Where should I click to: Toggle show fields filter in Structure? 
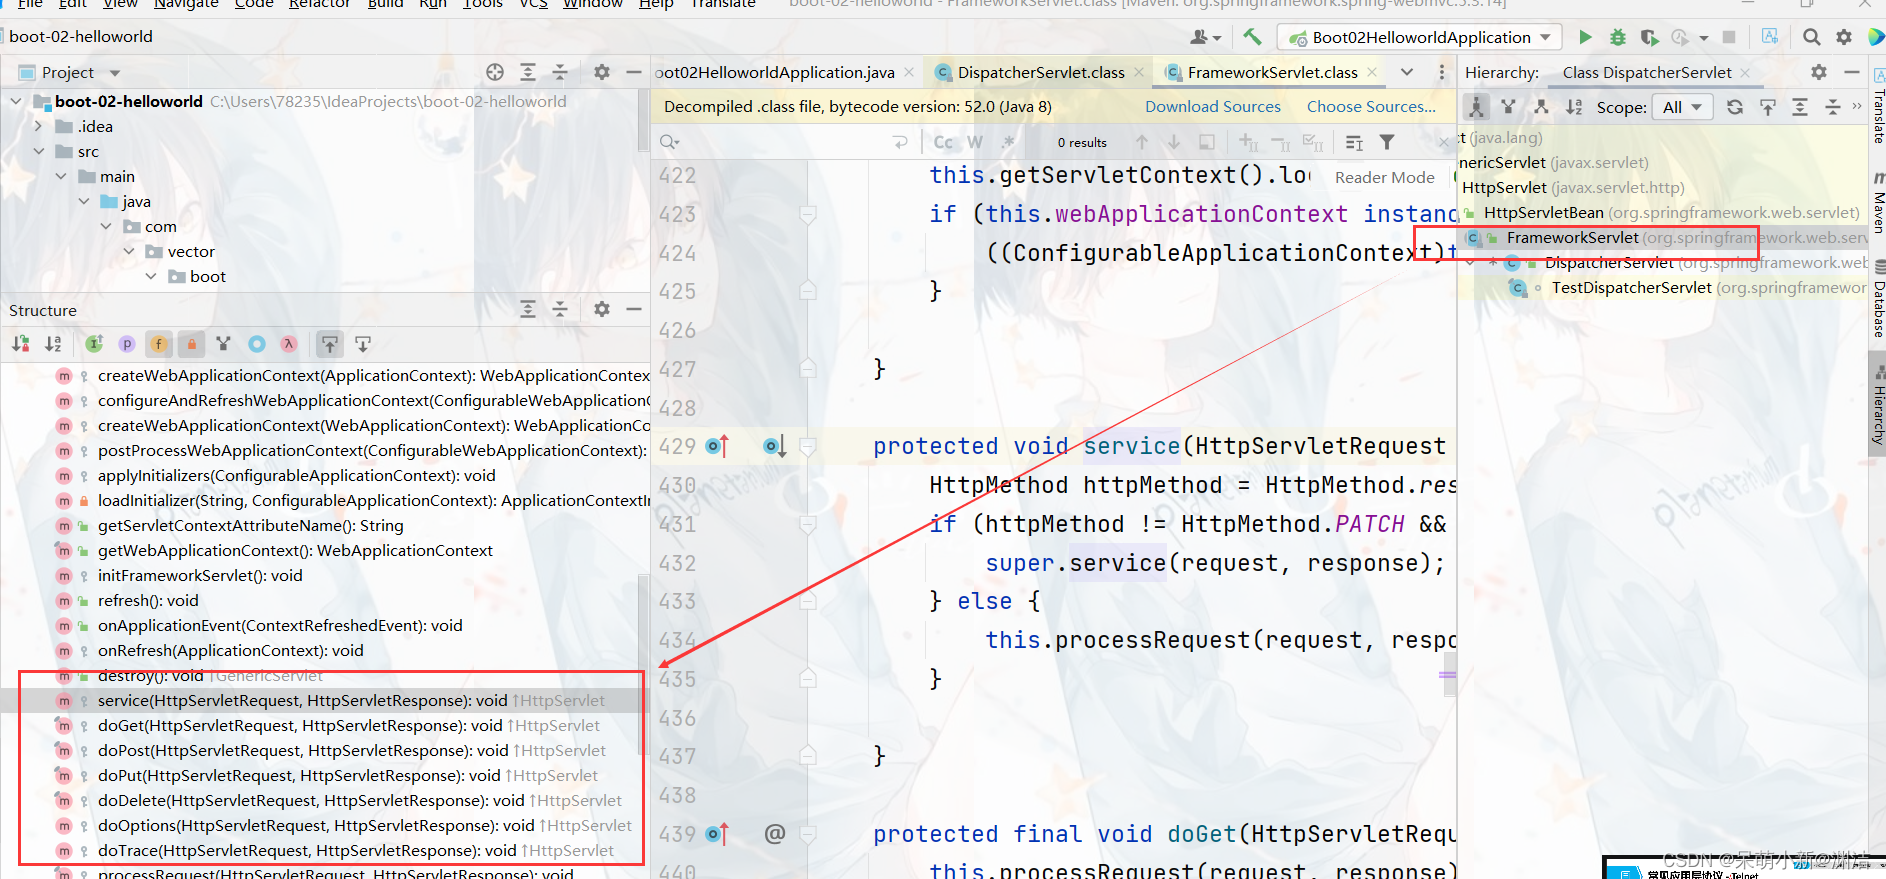(159, 344)
